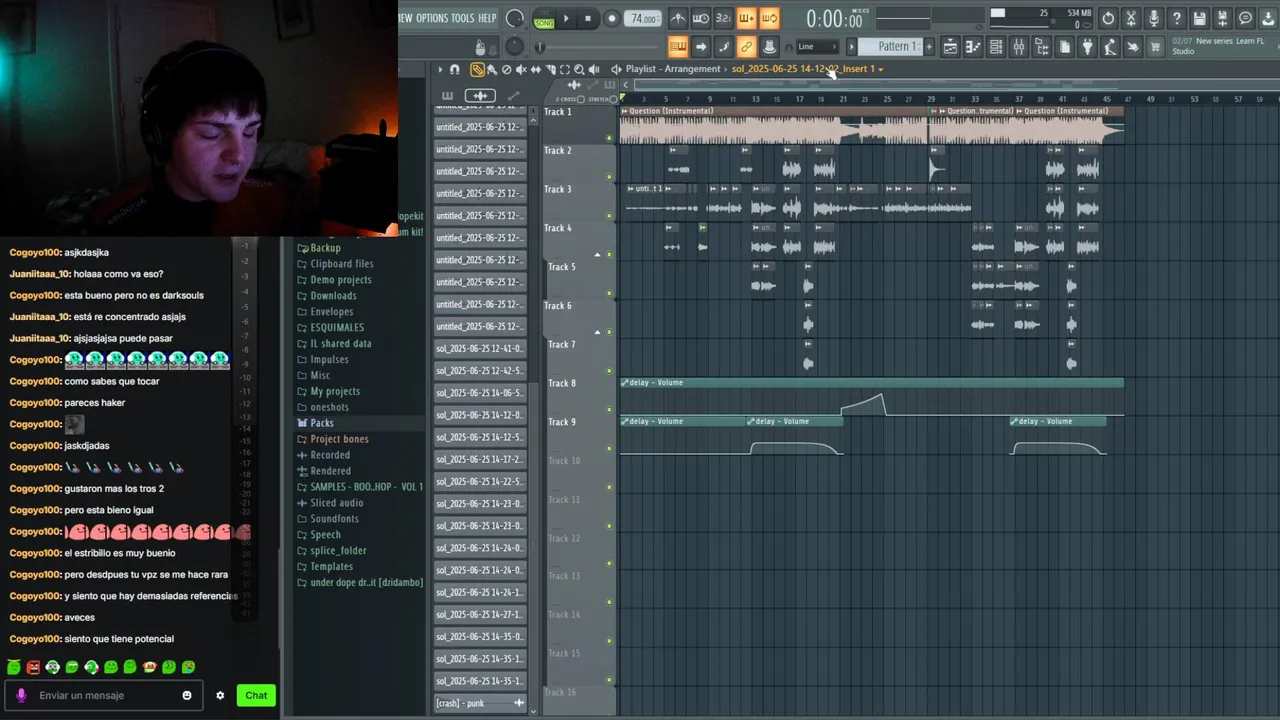The image size is (1280, 720).
Task: Open the HELP menu
Action: pyautogui.click(x=487, y=18)
